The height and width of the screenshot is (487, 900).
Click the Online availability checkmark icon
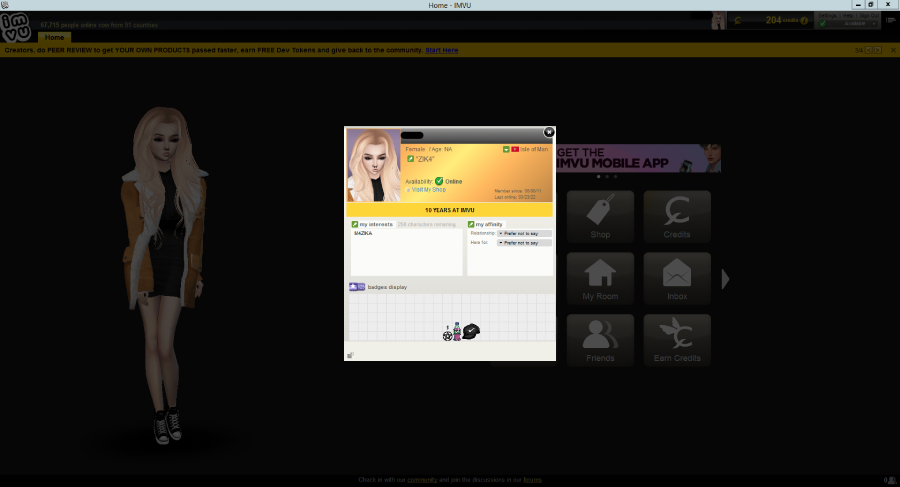[439, 181]
